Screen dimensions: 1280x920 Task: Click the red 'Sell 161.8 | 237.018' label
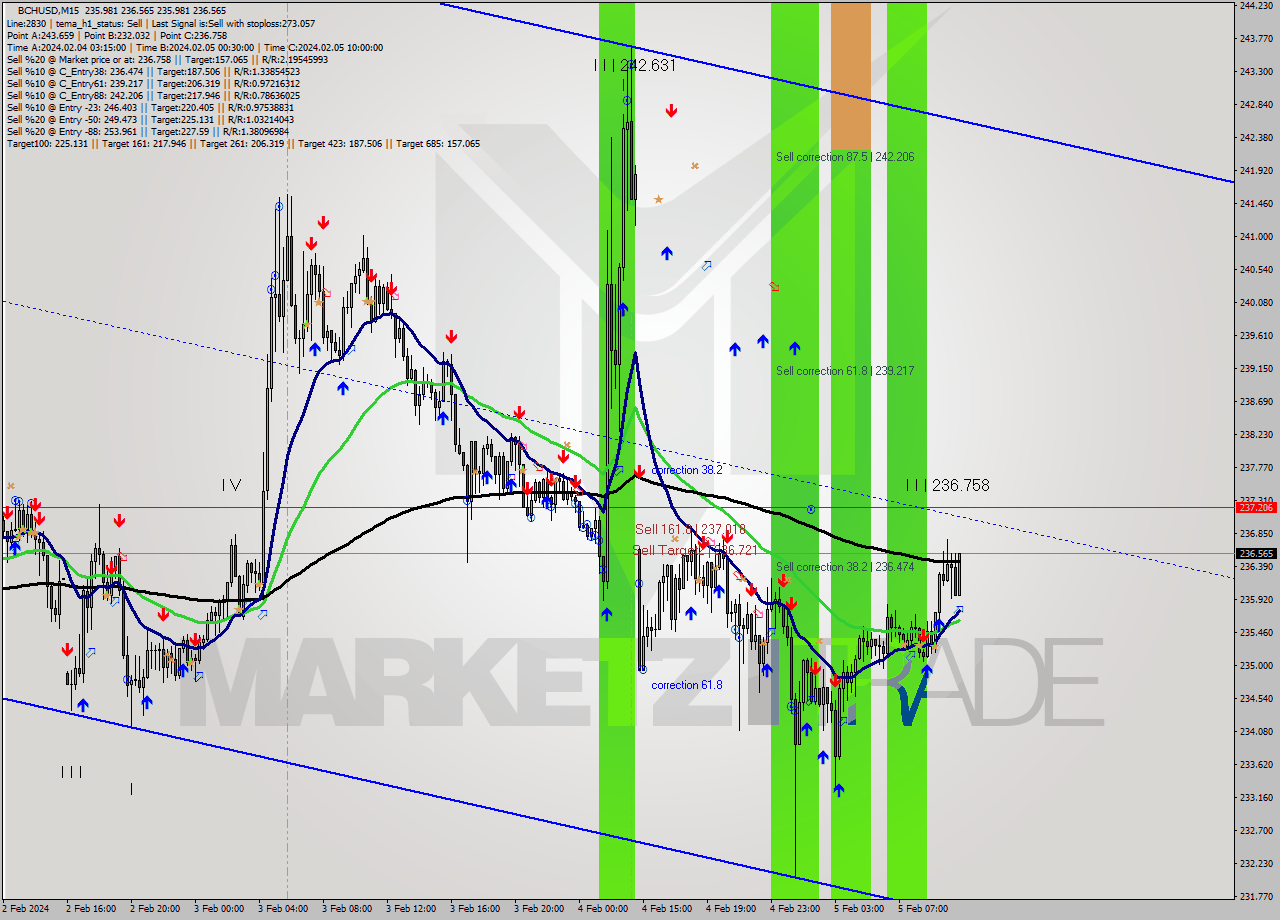[690, 529]
